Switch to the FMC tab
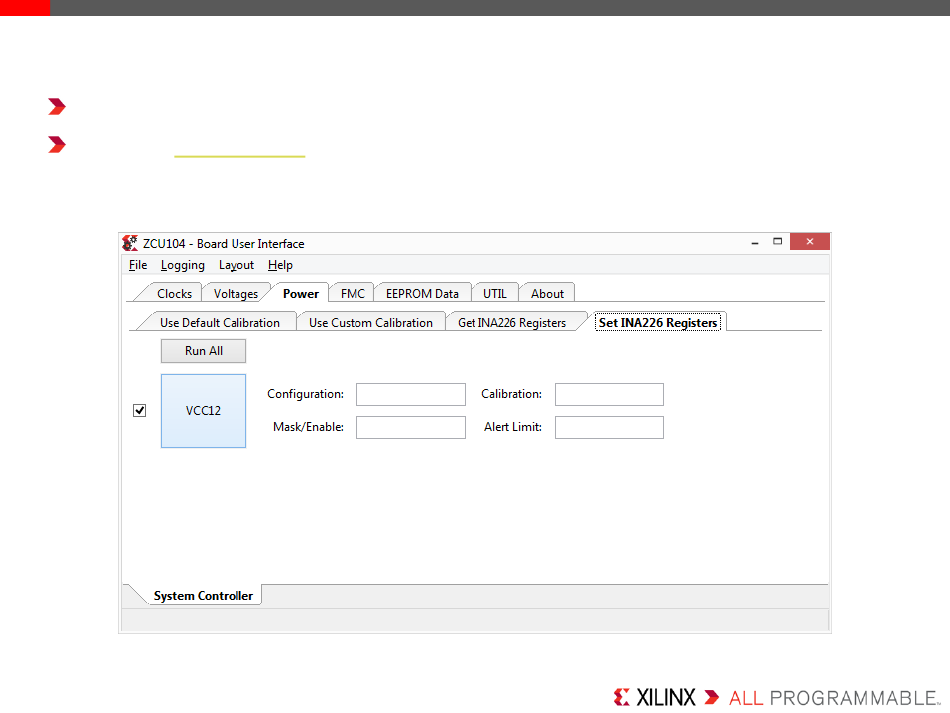This screenshot has width=950, height=713. [353, 293]
